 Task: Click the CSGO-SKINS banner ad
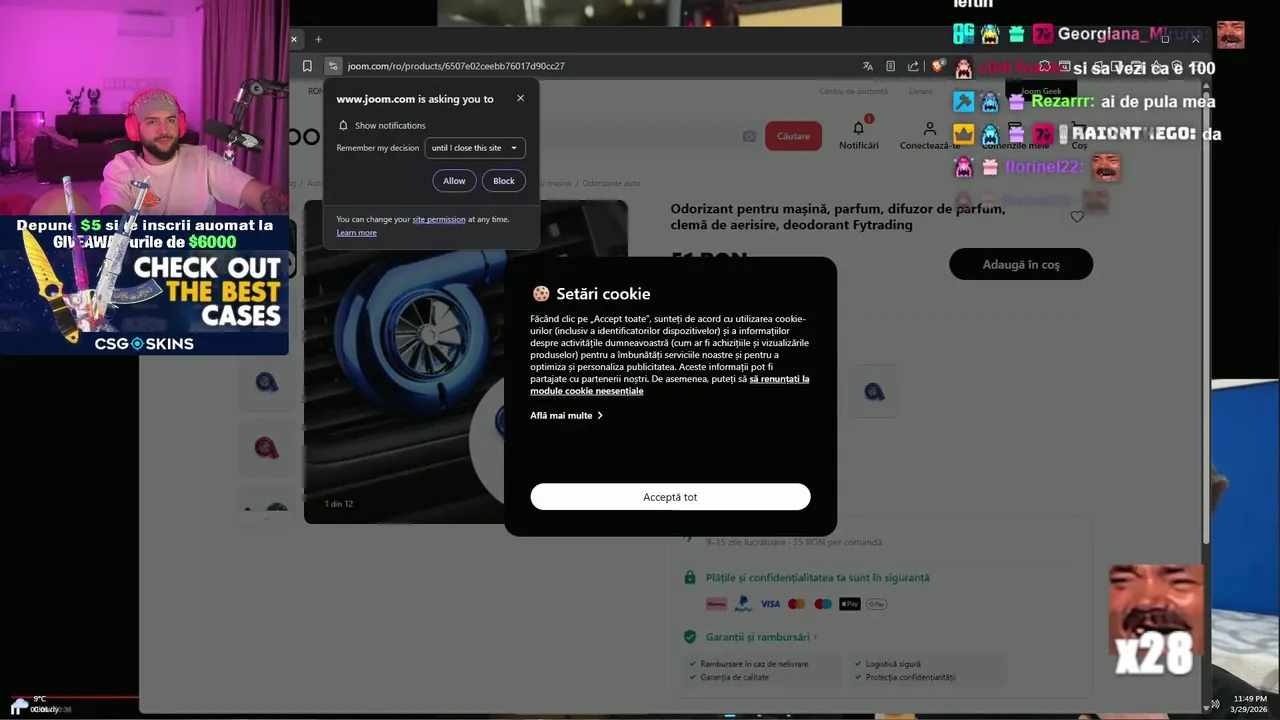pos(144,285)
